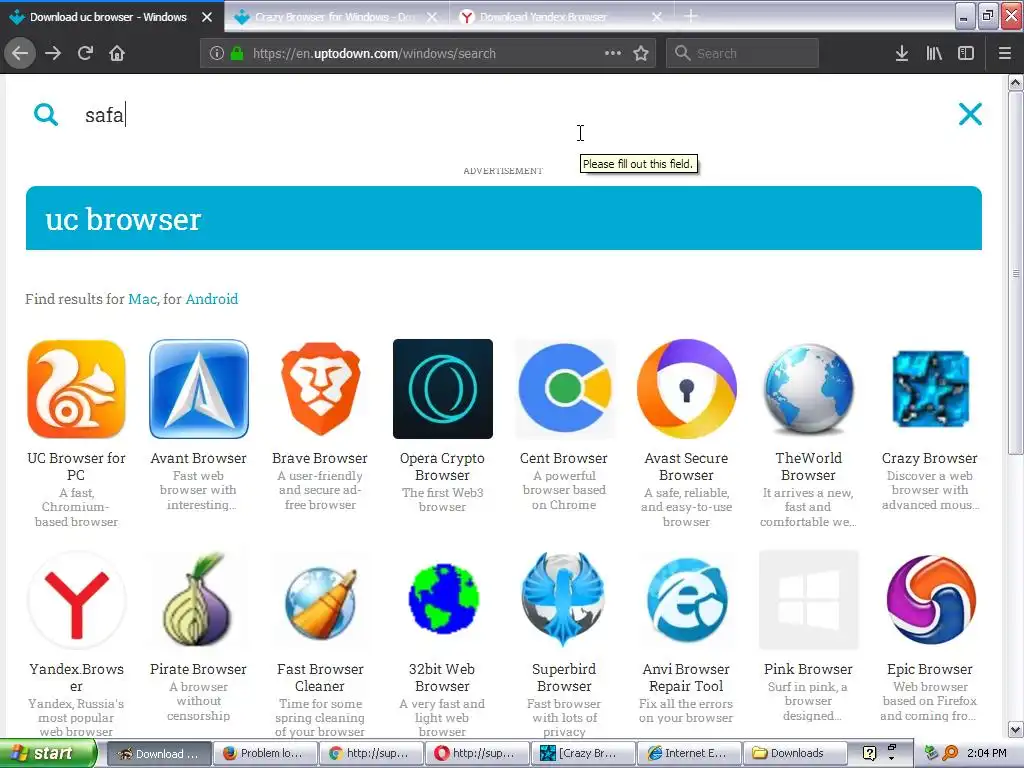Close the search with the blue X
Viewport: 1024px width, 768px height.
(x=970, y=114)
